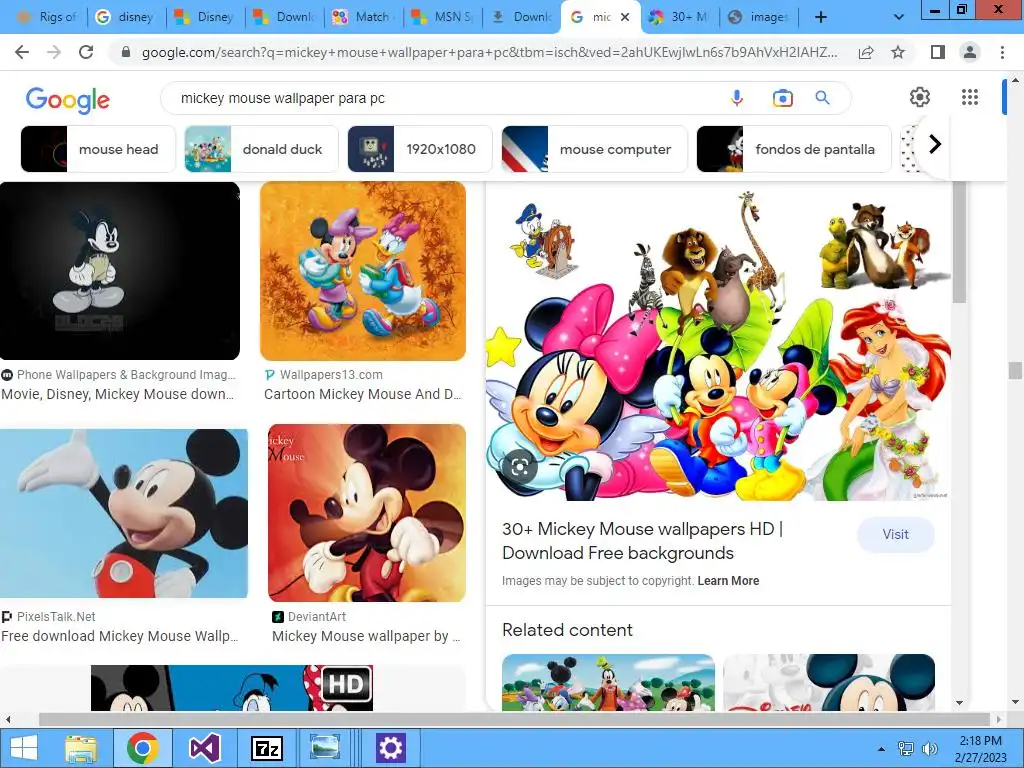Click the address bar URL
Viewport: 1024px width, 768px height.
coord(489,52)
